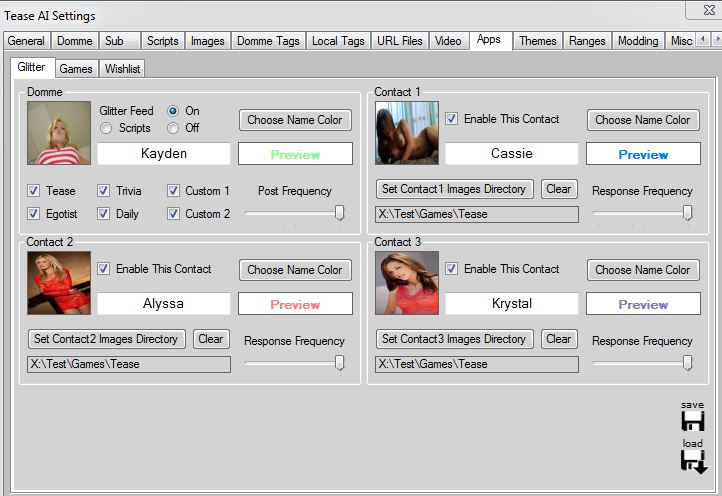Click Set Contact1 Images Directory button
The height and width of the screenshot is (496, 722).
pyautogui.click(x=454, y=189)
